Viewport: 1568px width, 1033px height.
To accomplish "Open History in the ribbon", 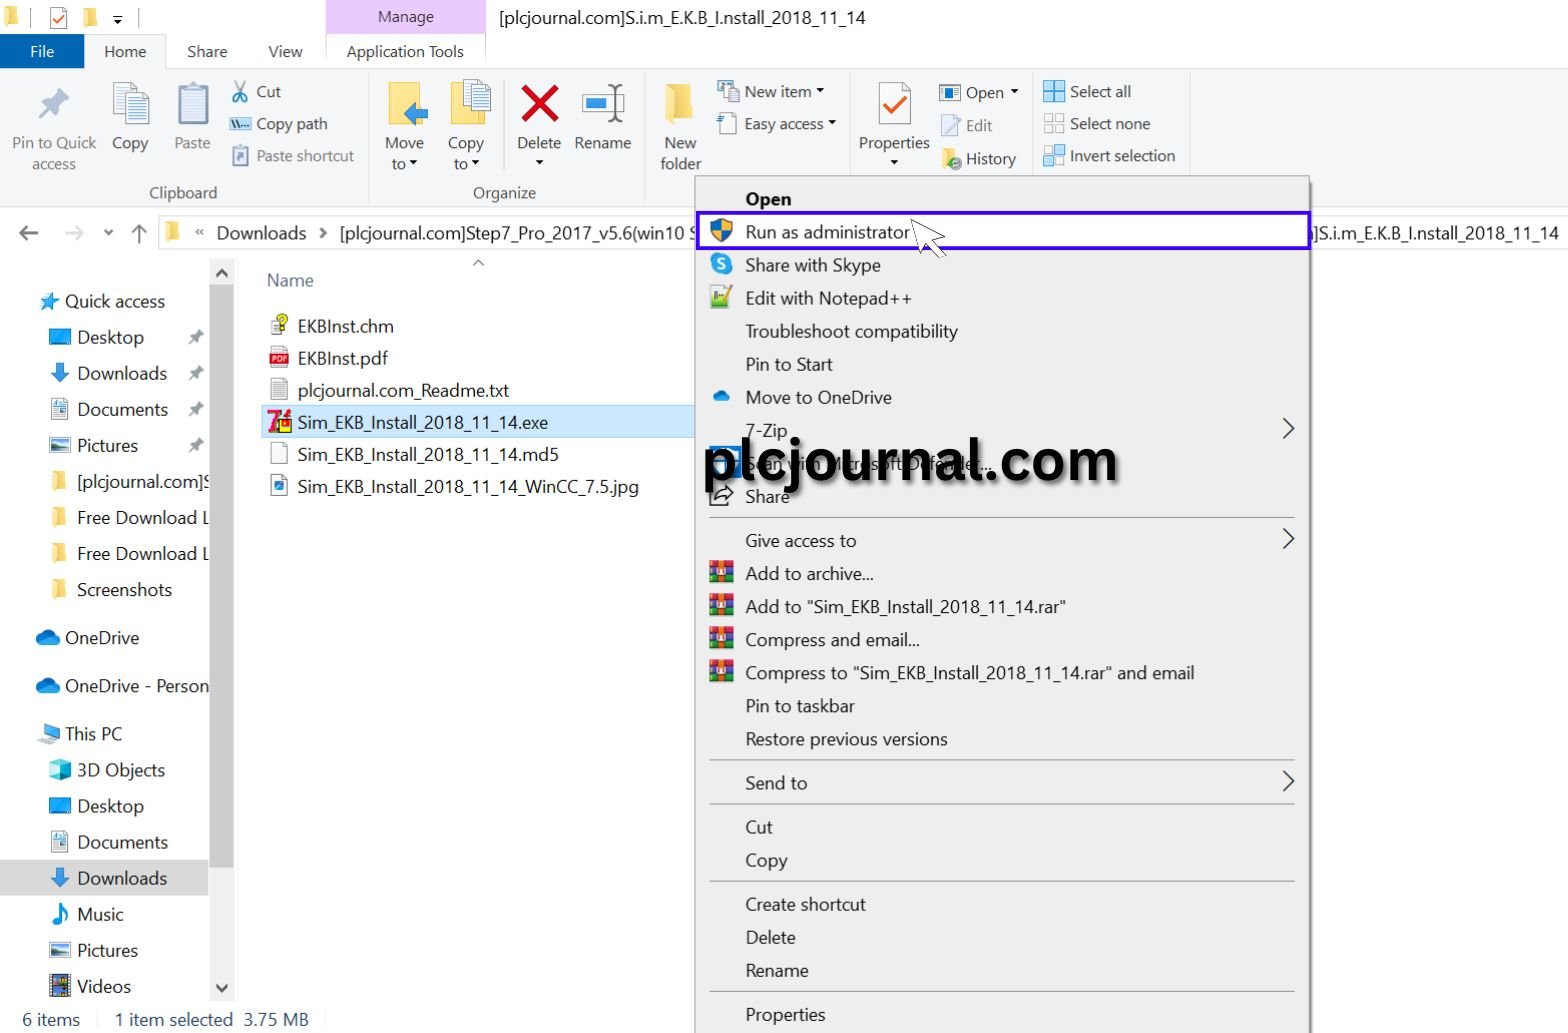I will [x=979, y=159].
